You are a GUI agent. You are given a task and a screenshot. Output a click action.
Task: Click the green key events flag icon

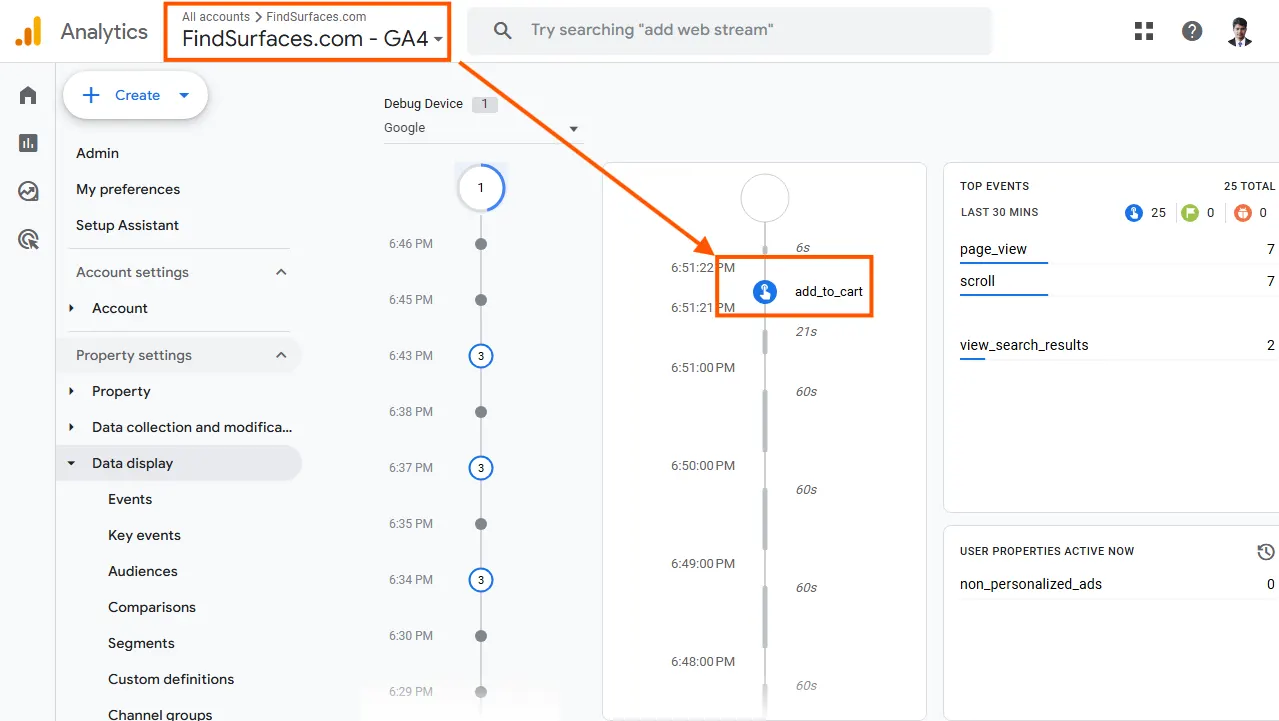pos(1189,213)
